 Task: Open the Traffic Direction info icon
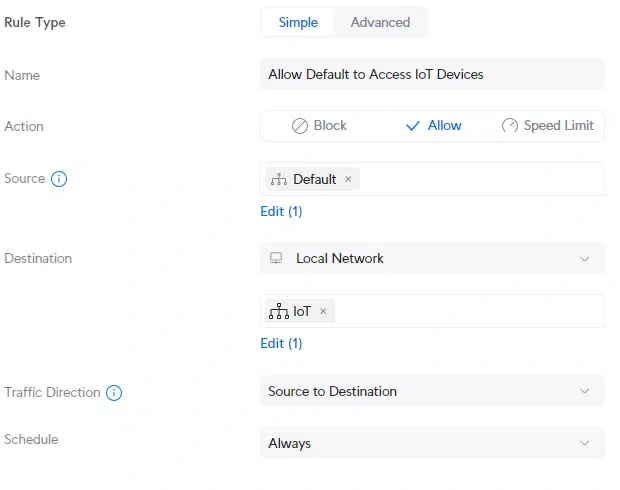(114, 393)
